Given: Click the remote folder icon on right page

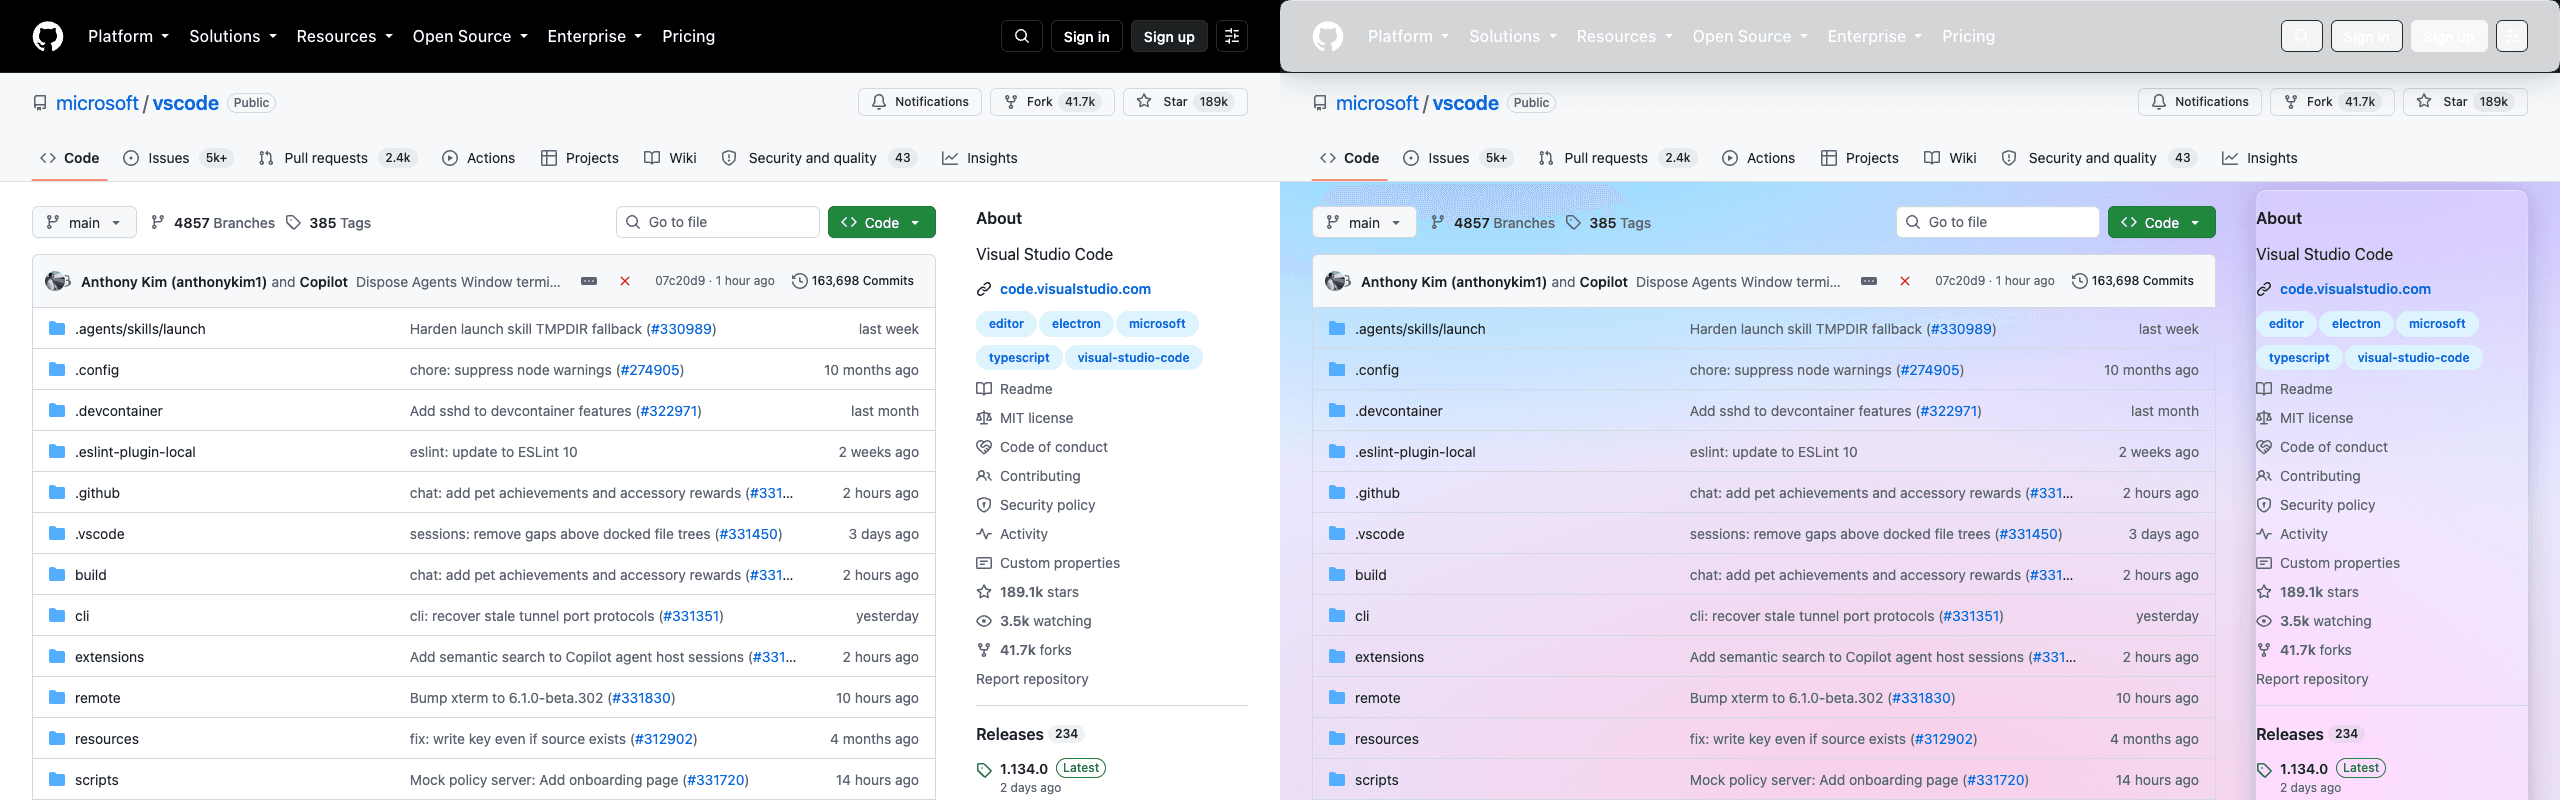Looking at the screenshot, I should (1337, 697).
